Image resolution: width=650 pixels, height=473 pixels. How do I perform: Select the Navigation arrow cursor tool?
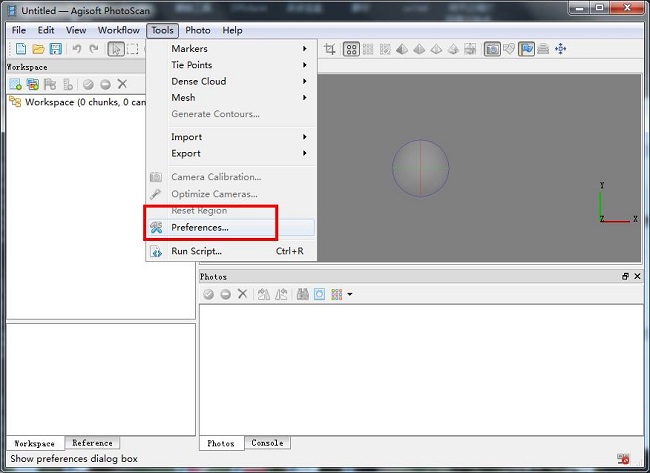click(x=116, y=49)
